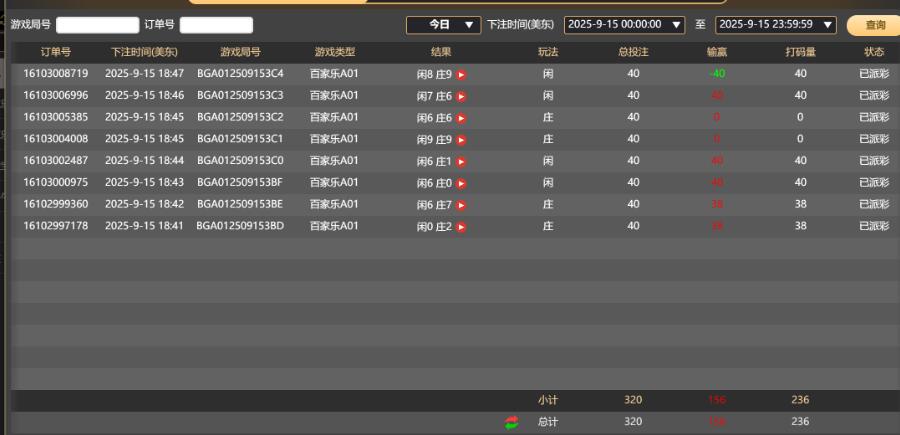
Task: Play video replay for order 16103006996
Action: tap(461, 96)
